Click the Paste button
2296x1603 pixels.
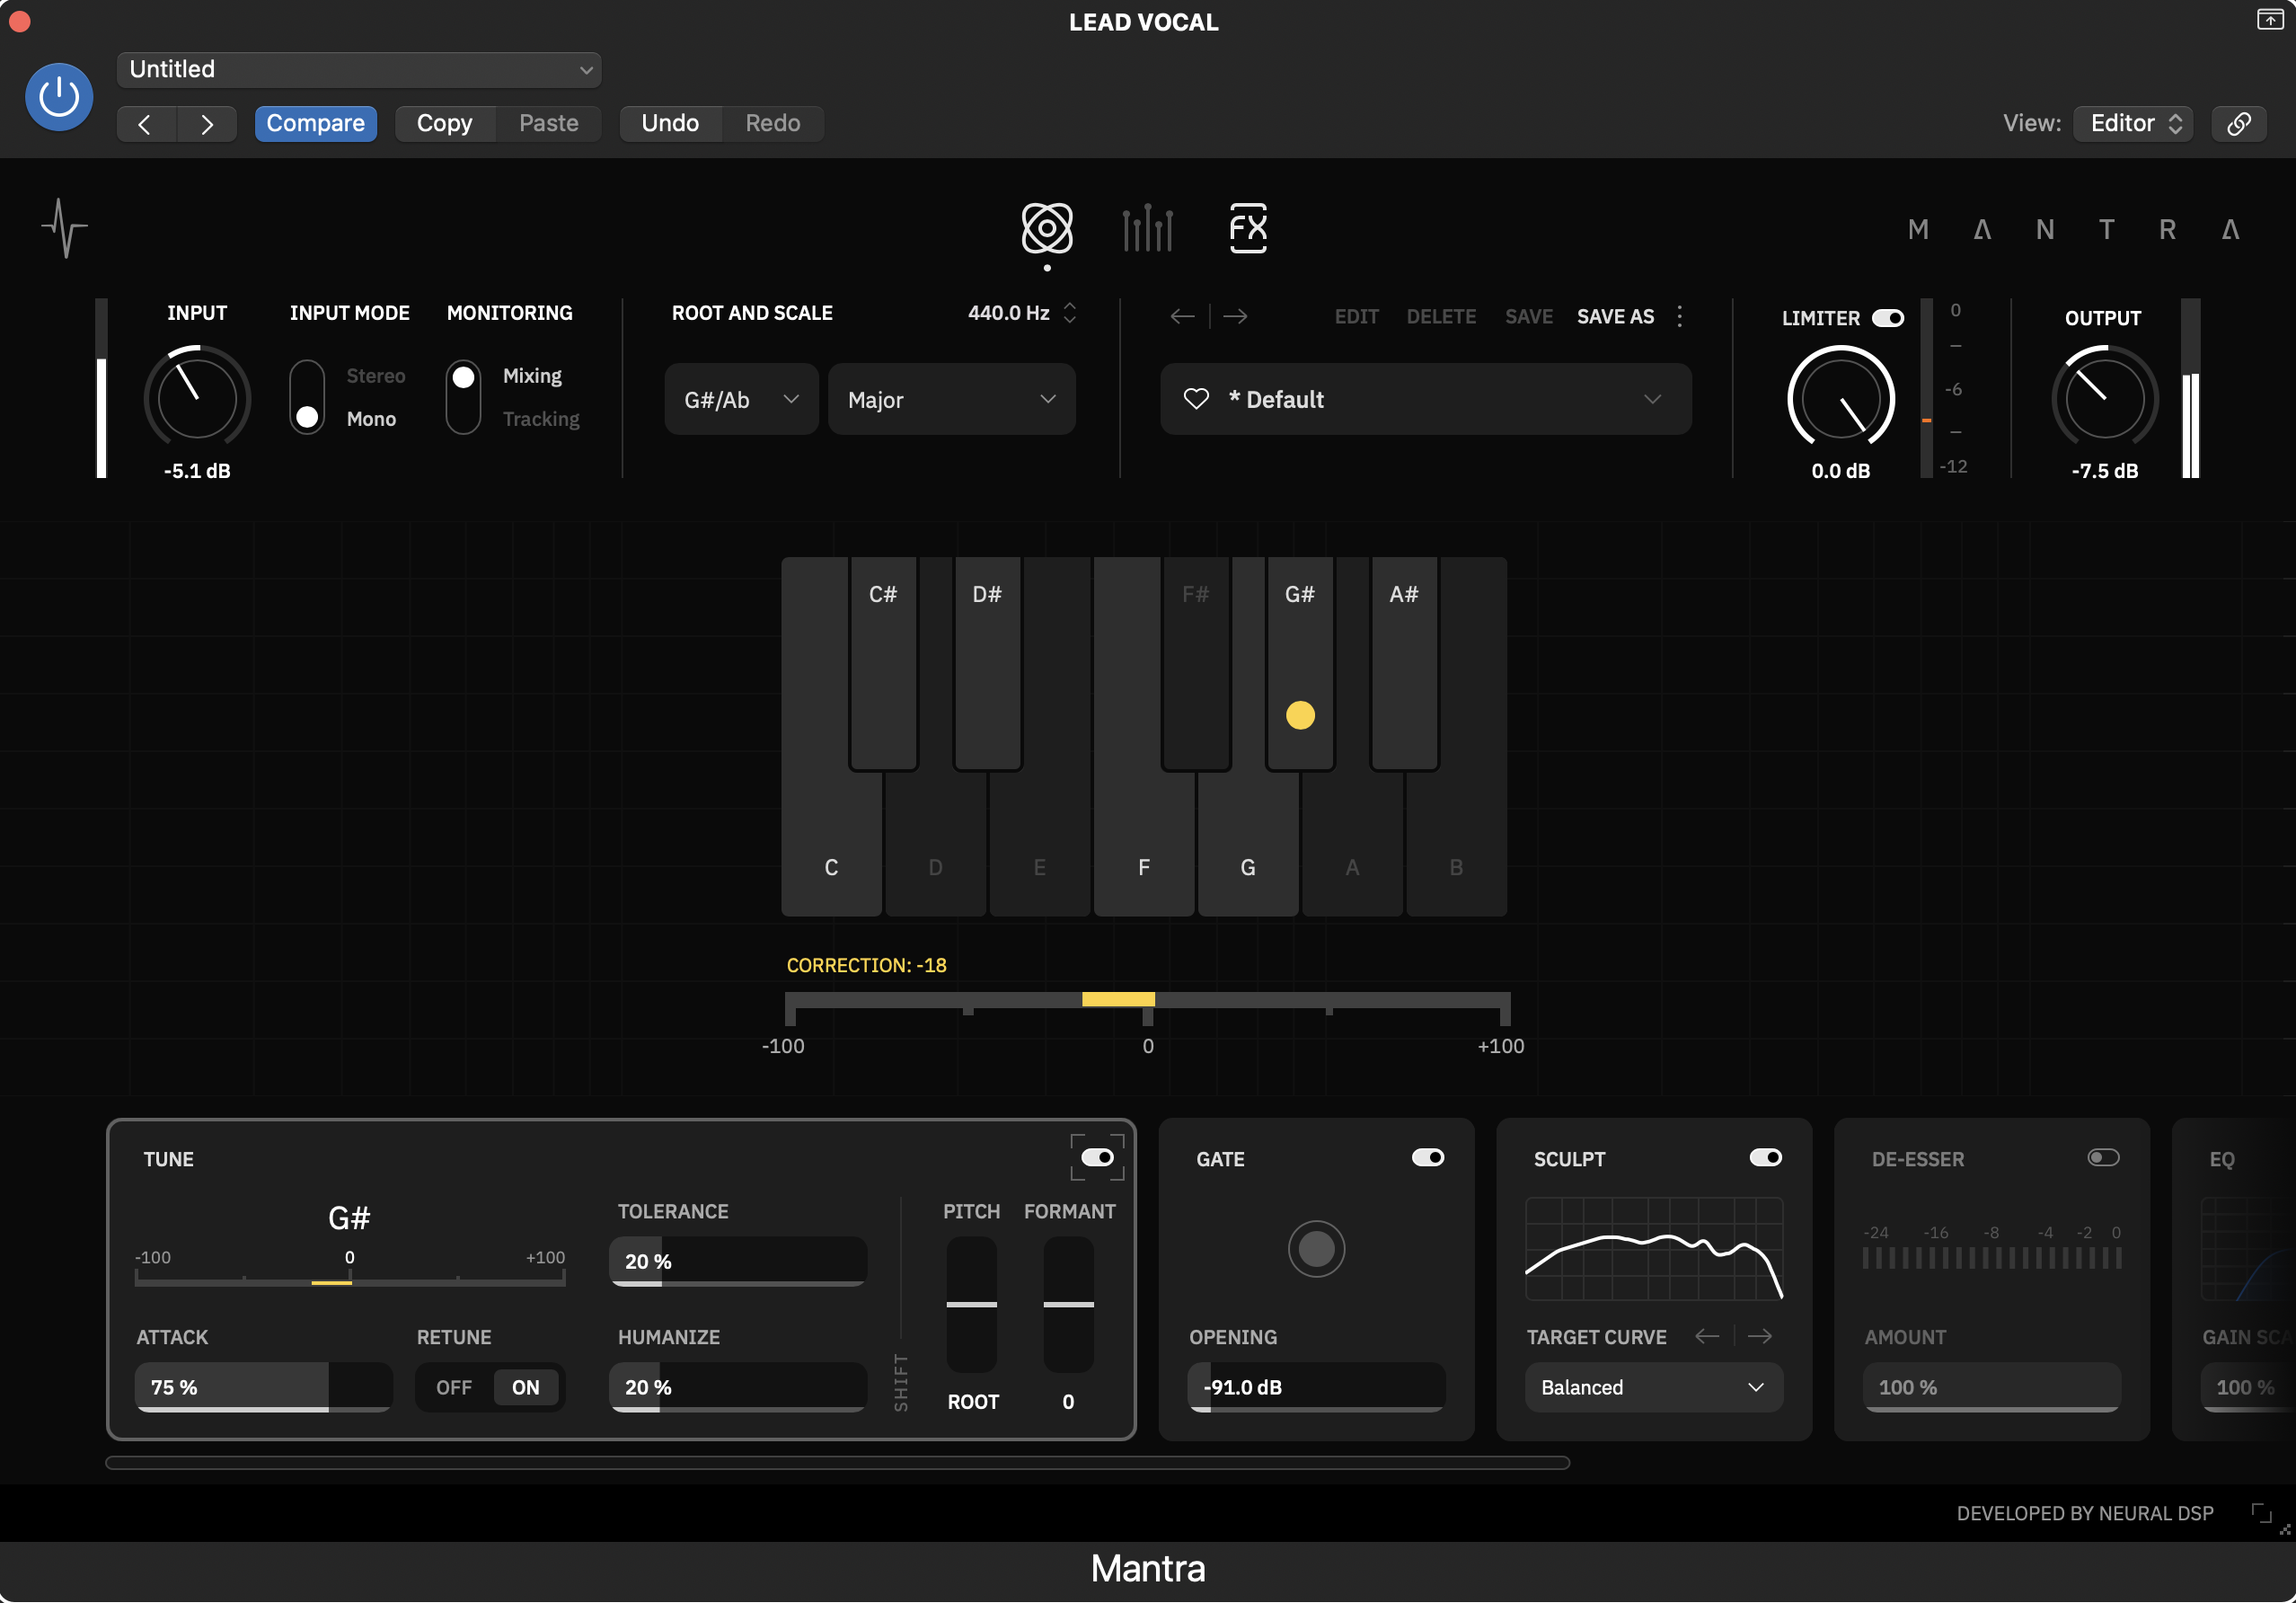(x=548, y=124)
